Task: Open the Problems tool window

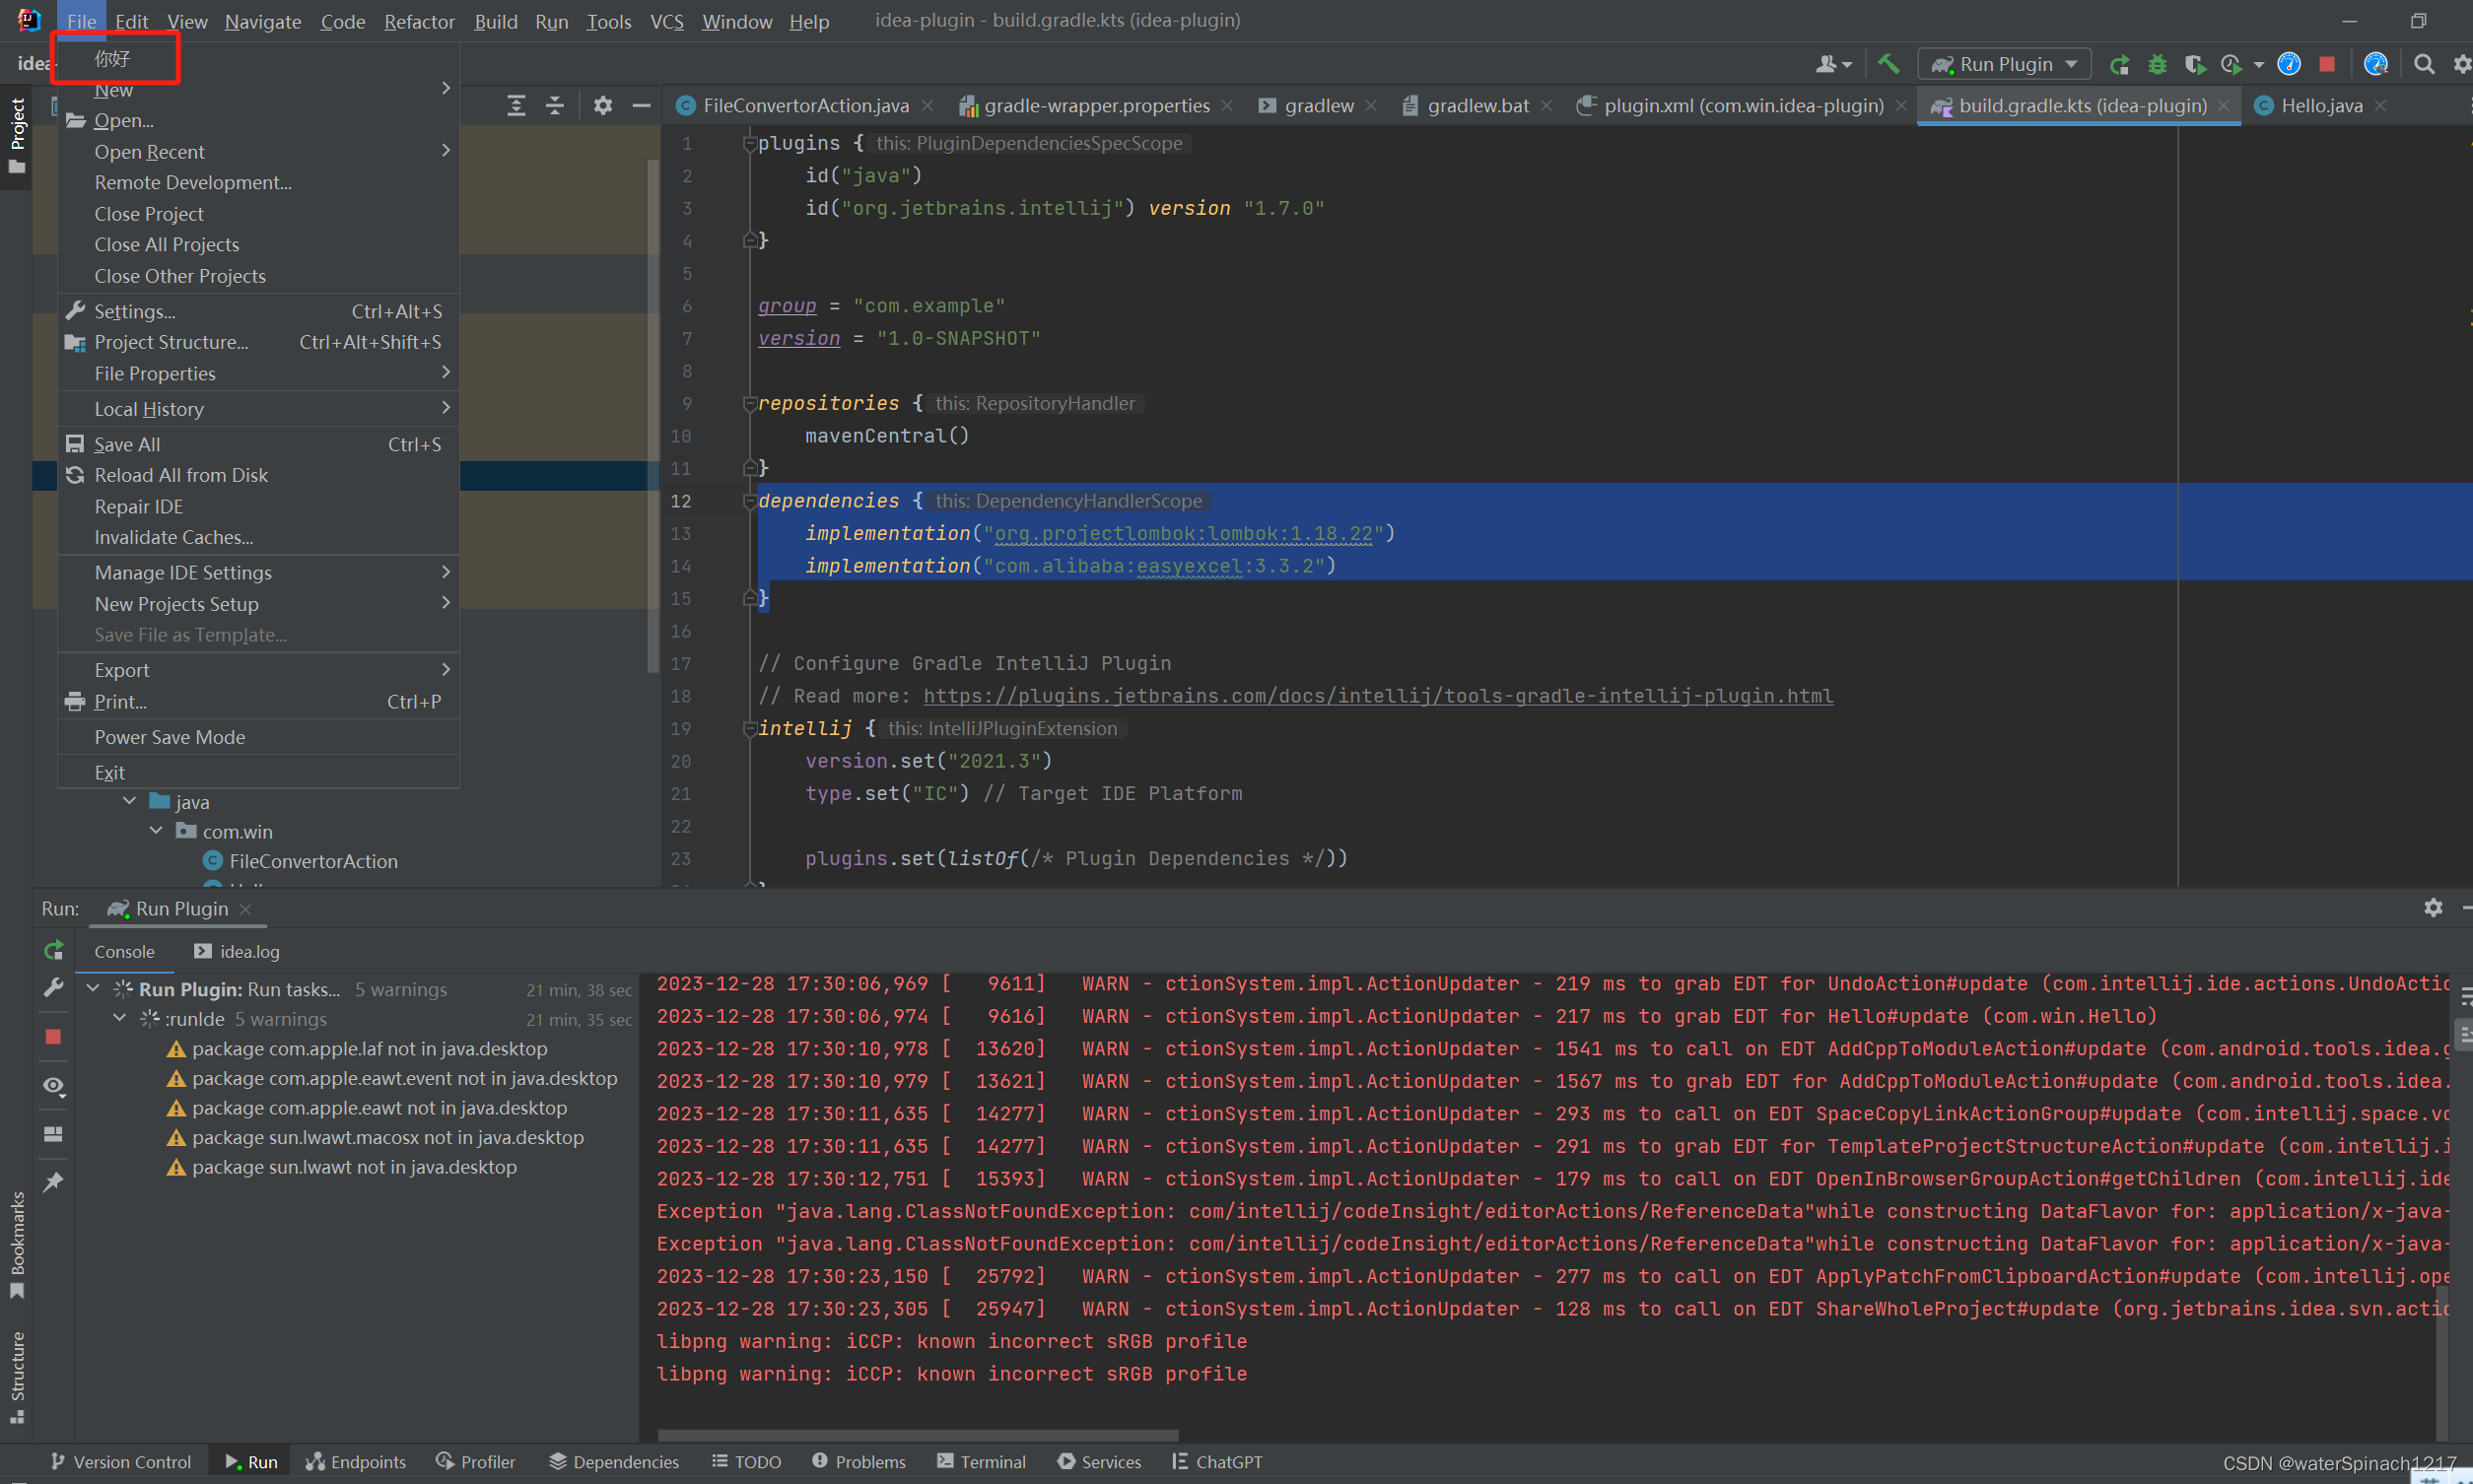Action: (859, 1462)
